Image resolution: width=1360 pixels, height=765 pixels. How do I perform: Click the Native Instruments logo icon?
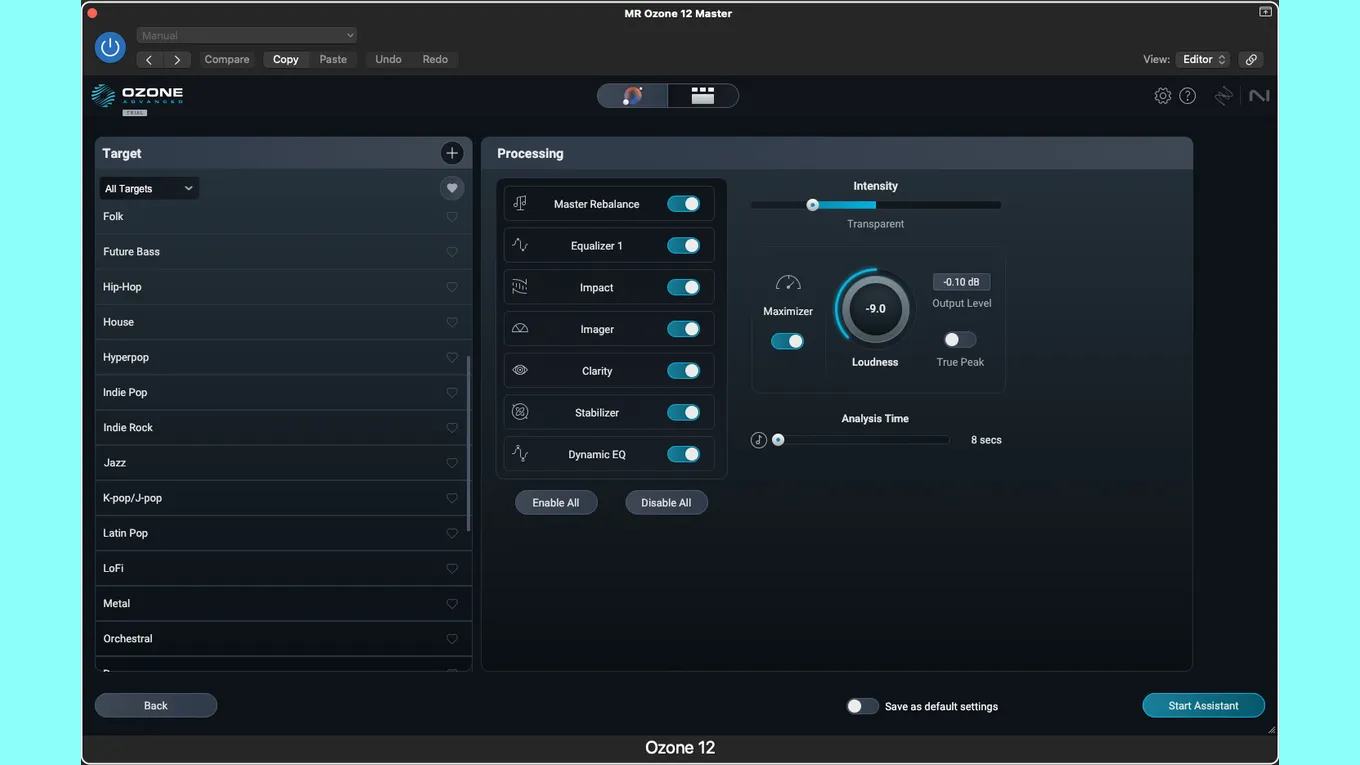[1259, 96]
